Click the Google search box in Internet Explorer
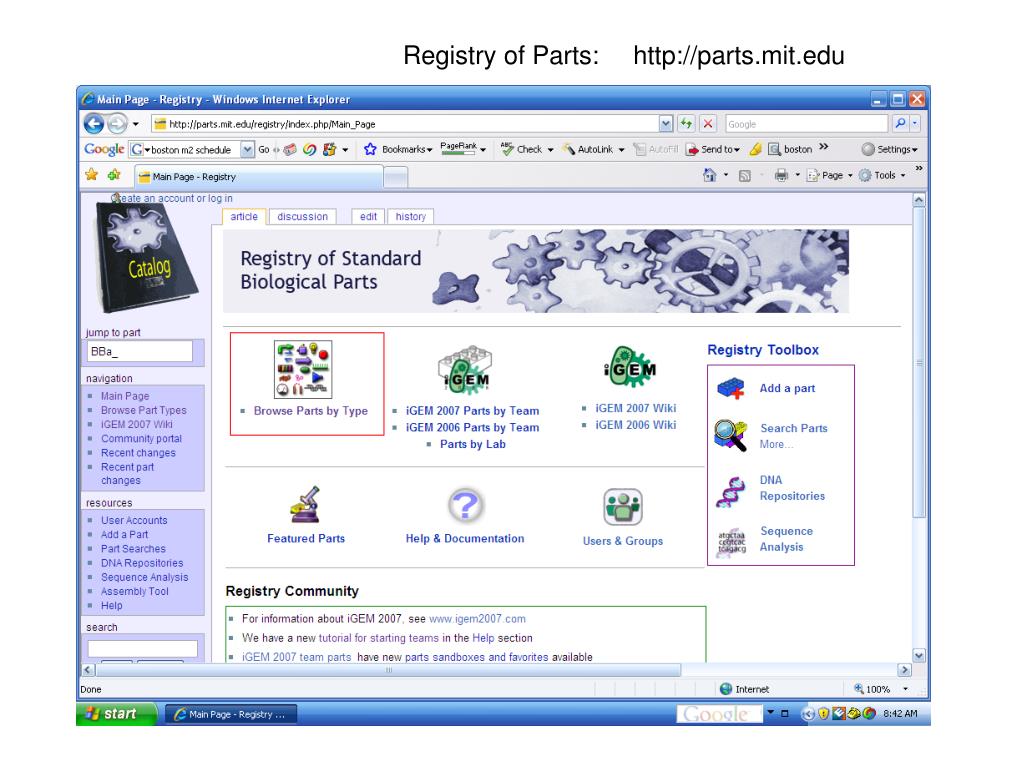This screenshot has width=1024, height=768. click(807, 124)
